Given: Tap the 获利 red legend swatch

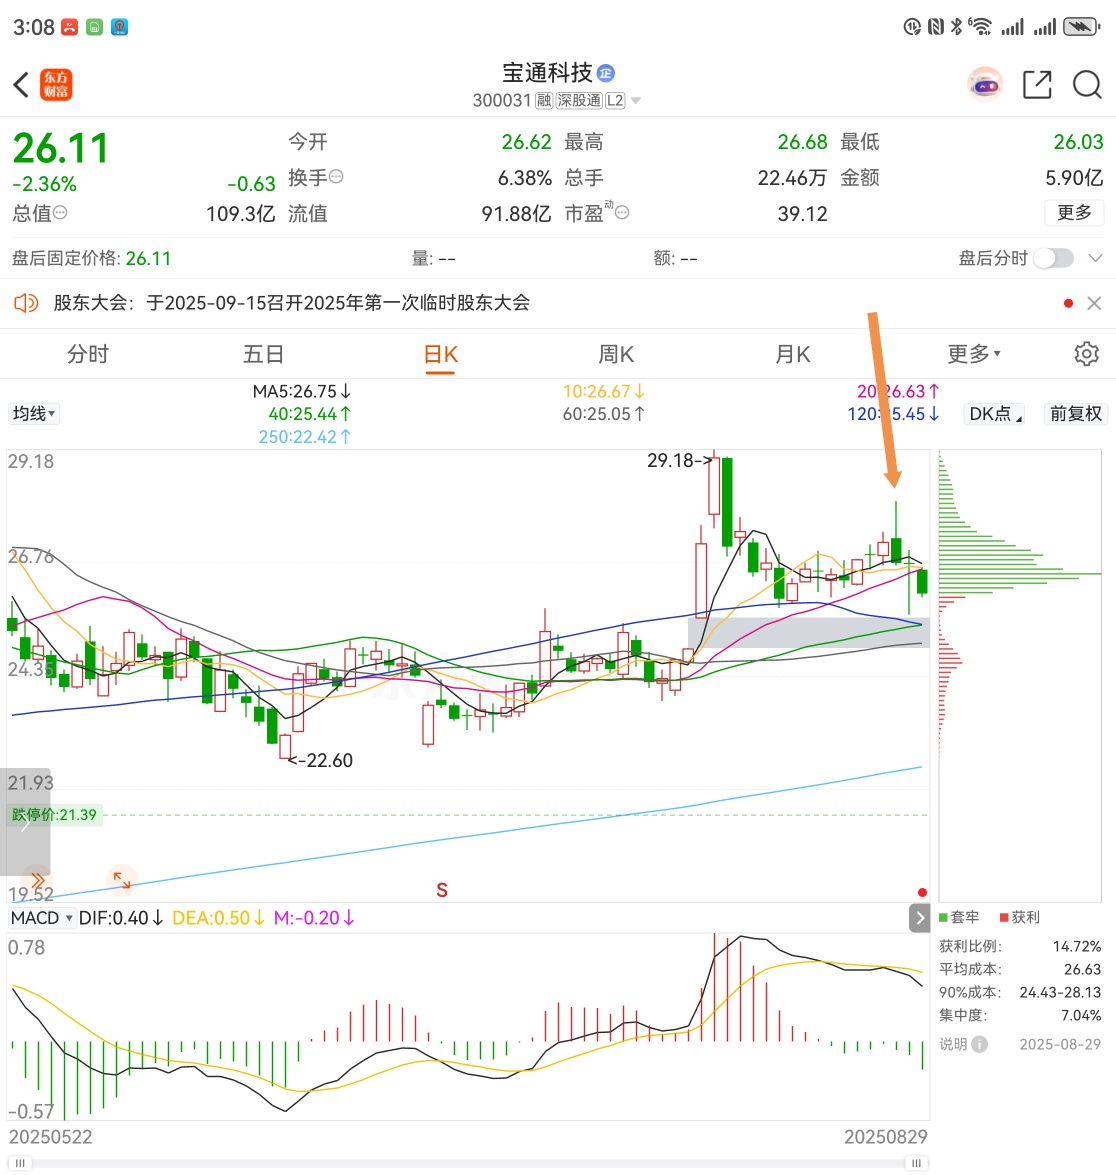Looking at the screenshot, I should pyautogui.click(x=1004, y=917).
